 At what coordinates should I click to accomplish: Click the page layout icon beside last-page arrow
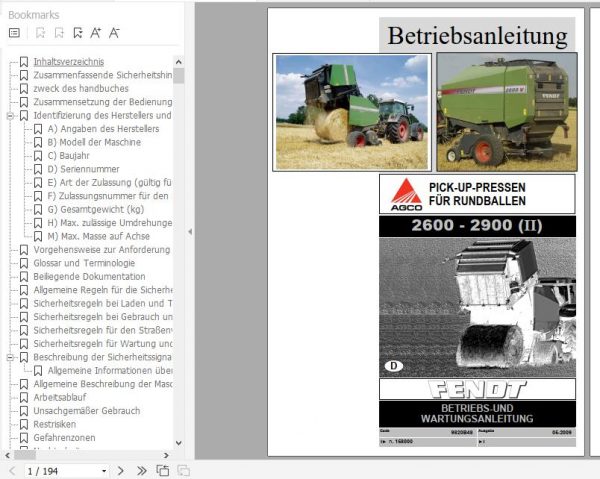coord(163,471)
